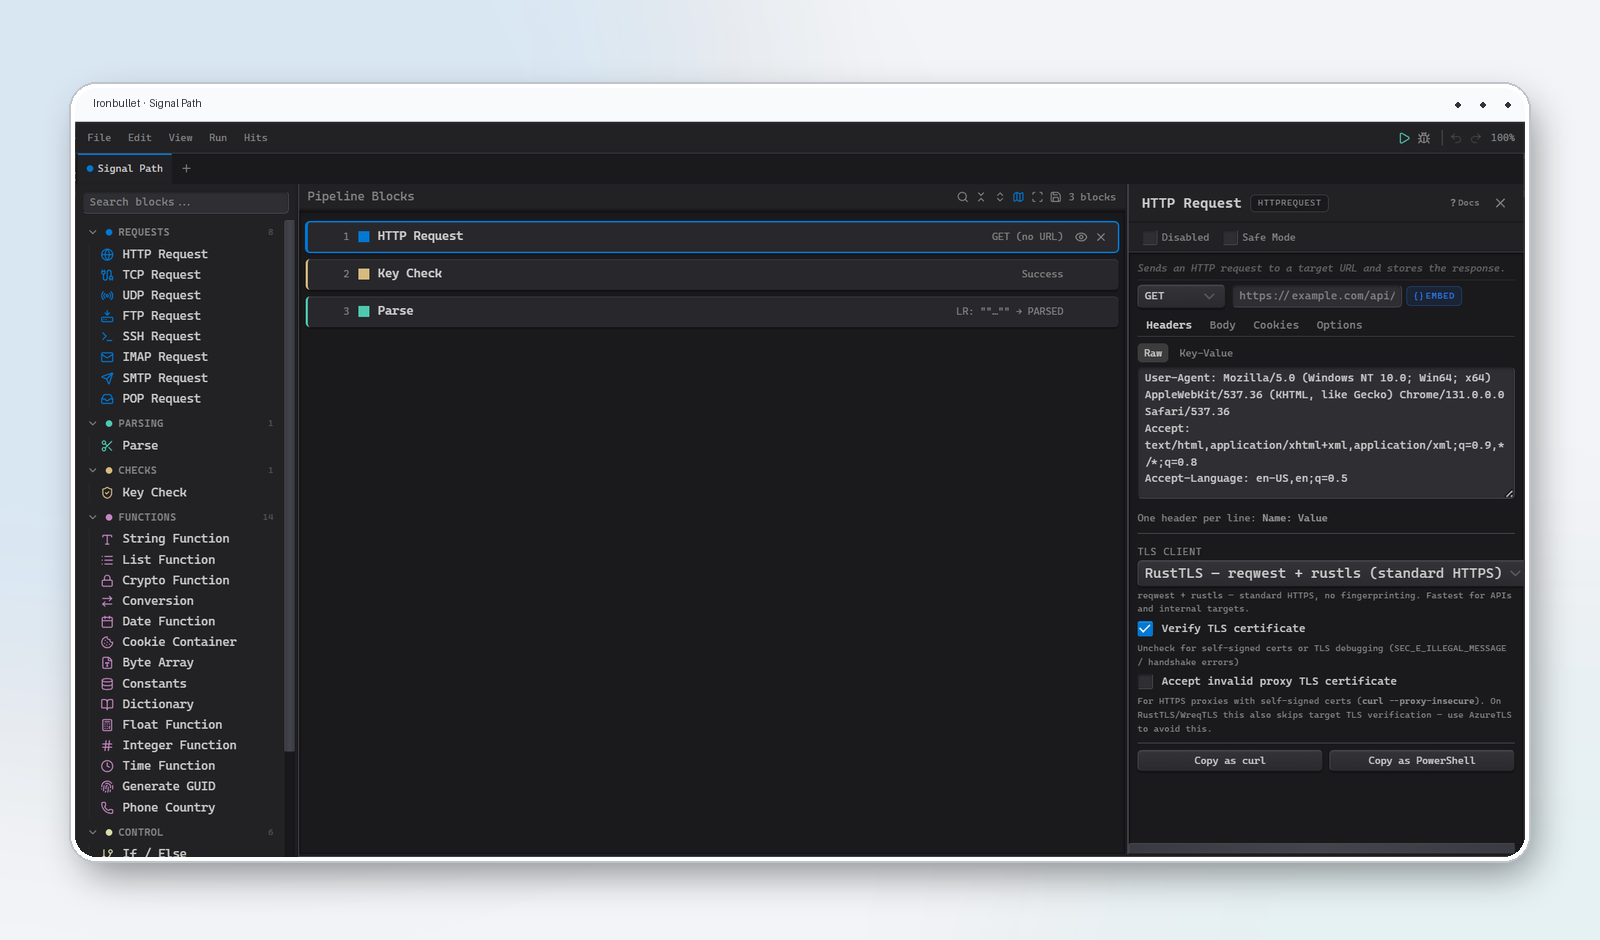Open the View menu

click(181, 138)
